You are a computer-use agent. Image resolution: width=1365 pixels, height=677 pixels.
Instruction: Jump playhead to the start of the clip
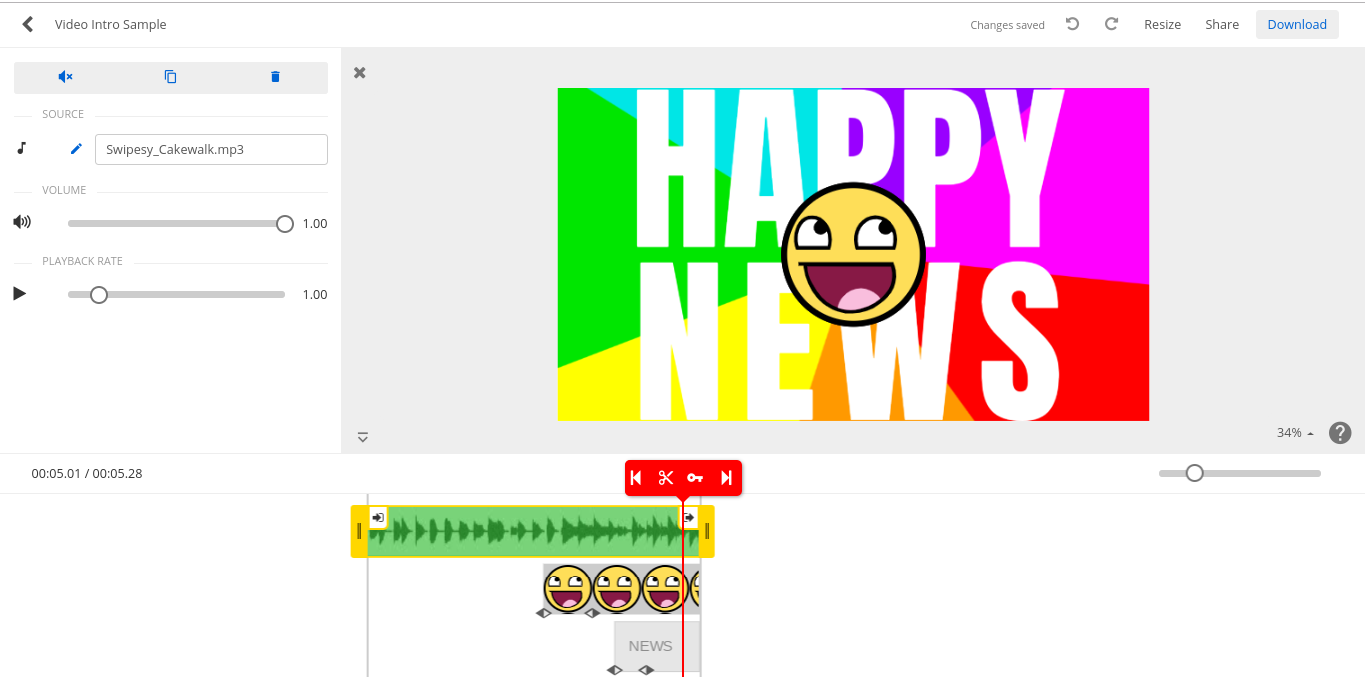636,478
